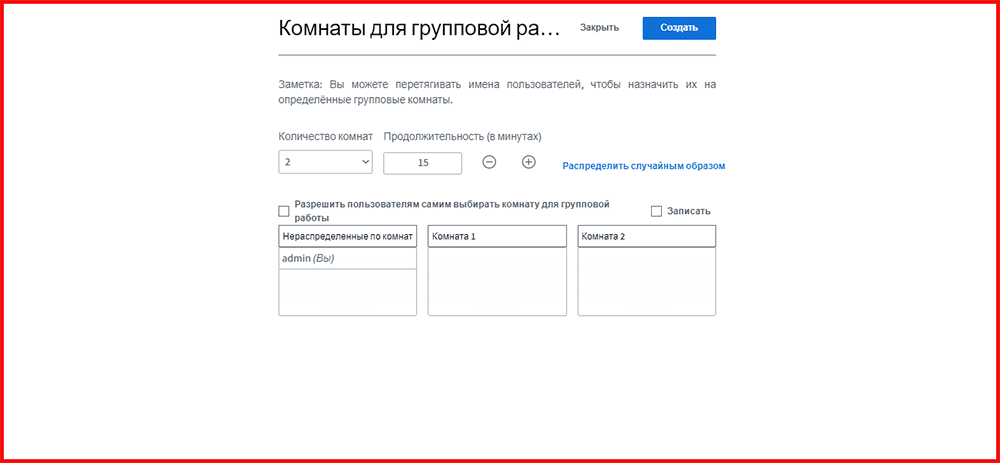Click the empty list area under Комната 2
The width and height of the screenshot is (1000, 463).
(x=646, y=281)
